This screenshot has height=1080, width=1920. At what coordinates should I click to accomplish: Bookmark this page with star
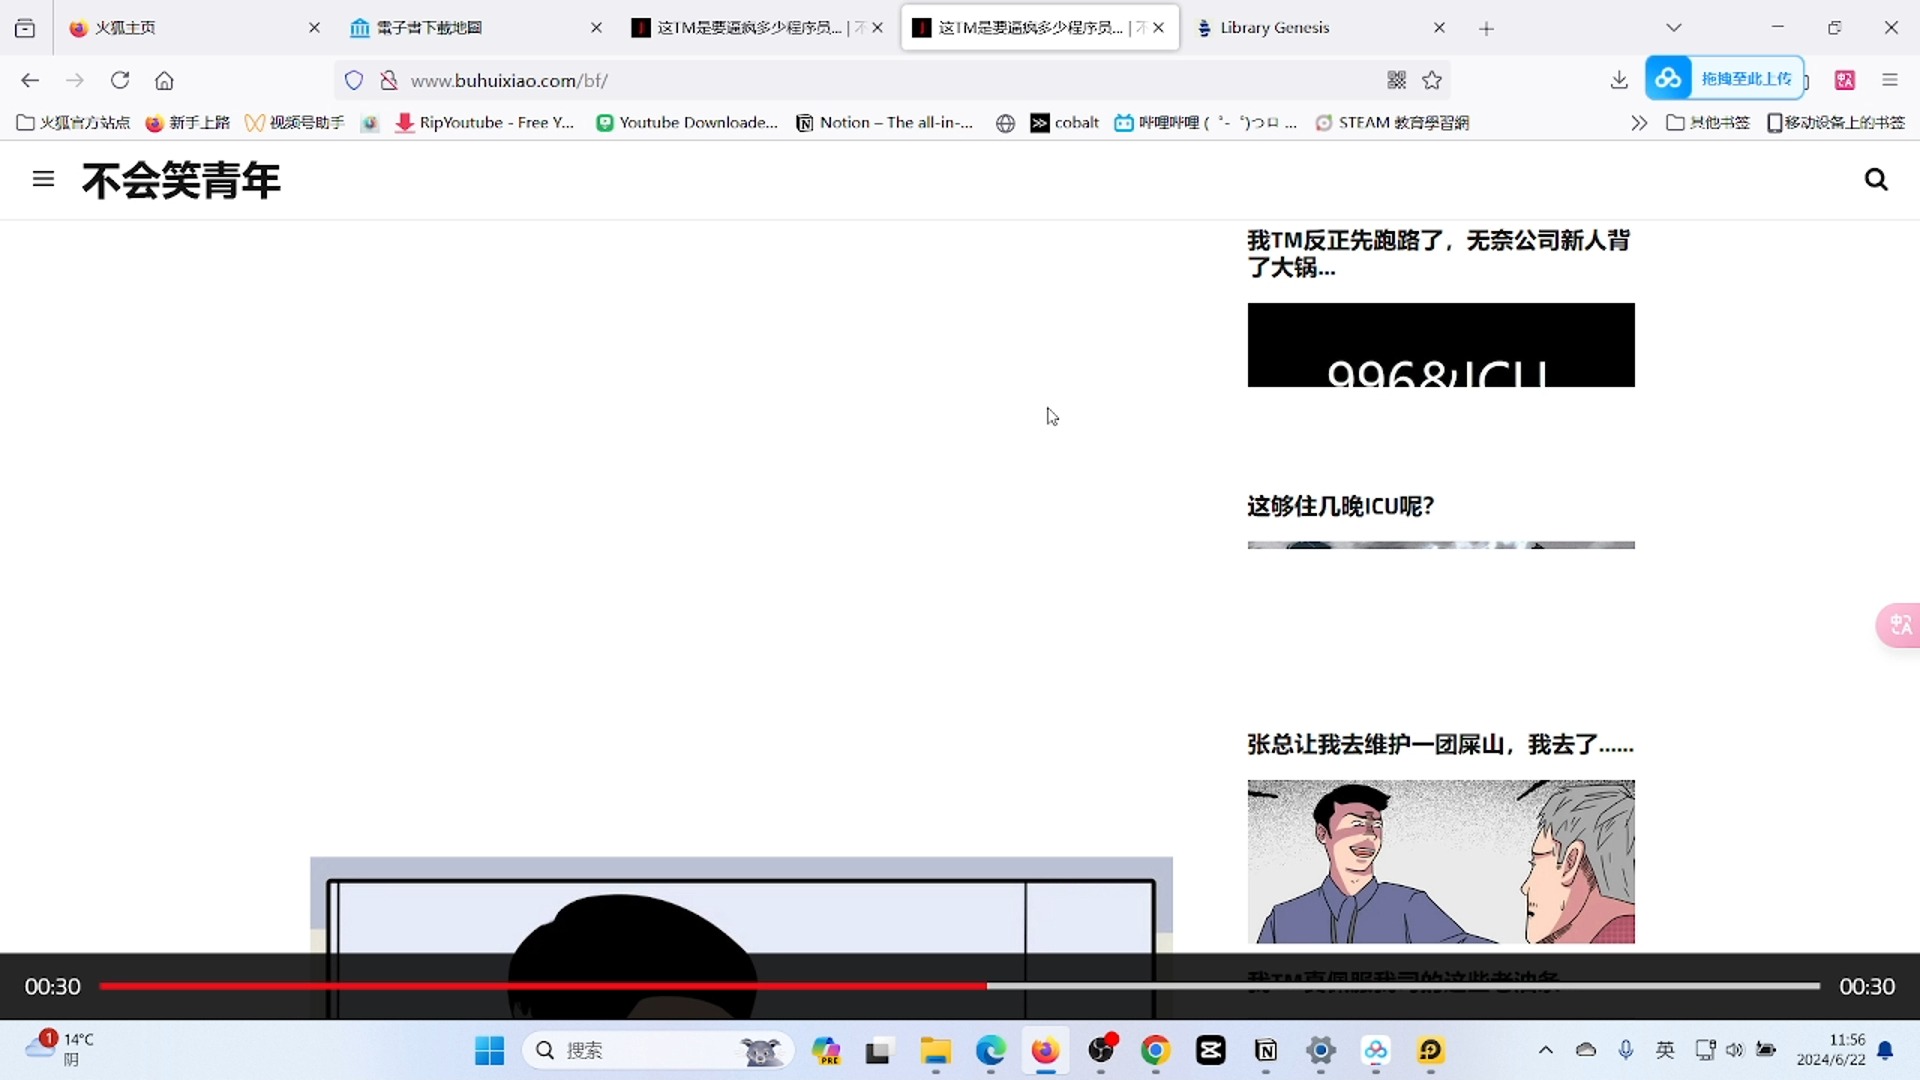pos(1432,80)
